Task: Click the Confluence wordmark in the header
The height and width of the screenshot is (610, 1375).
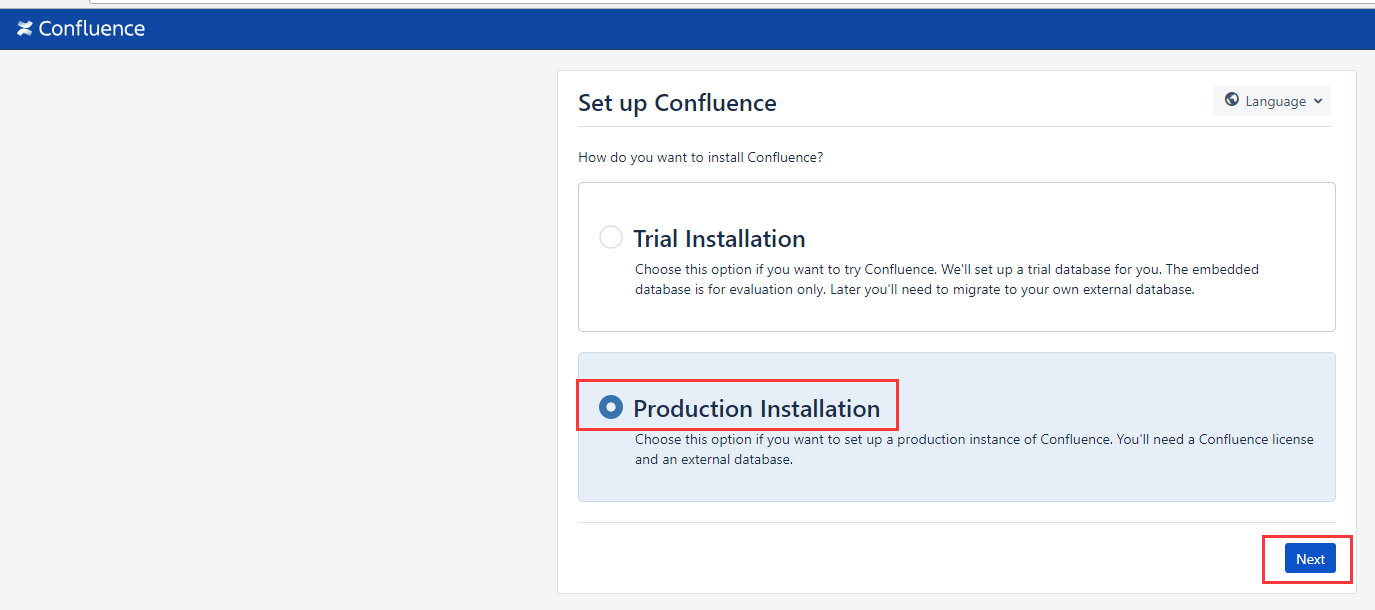Action: 92,29
